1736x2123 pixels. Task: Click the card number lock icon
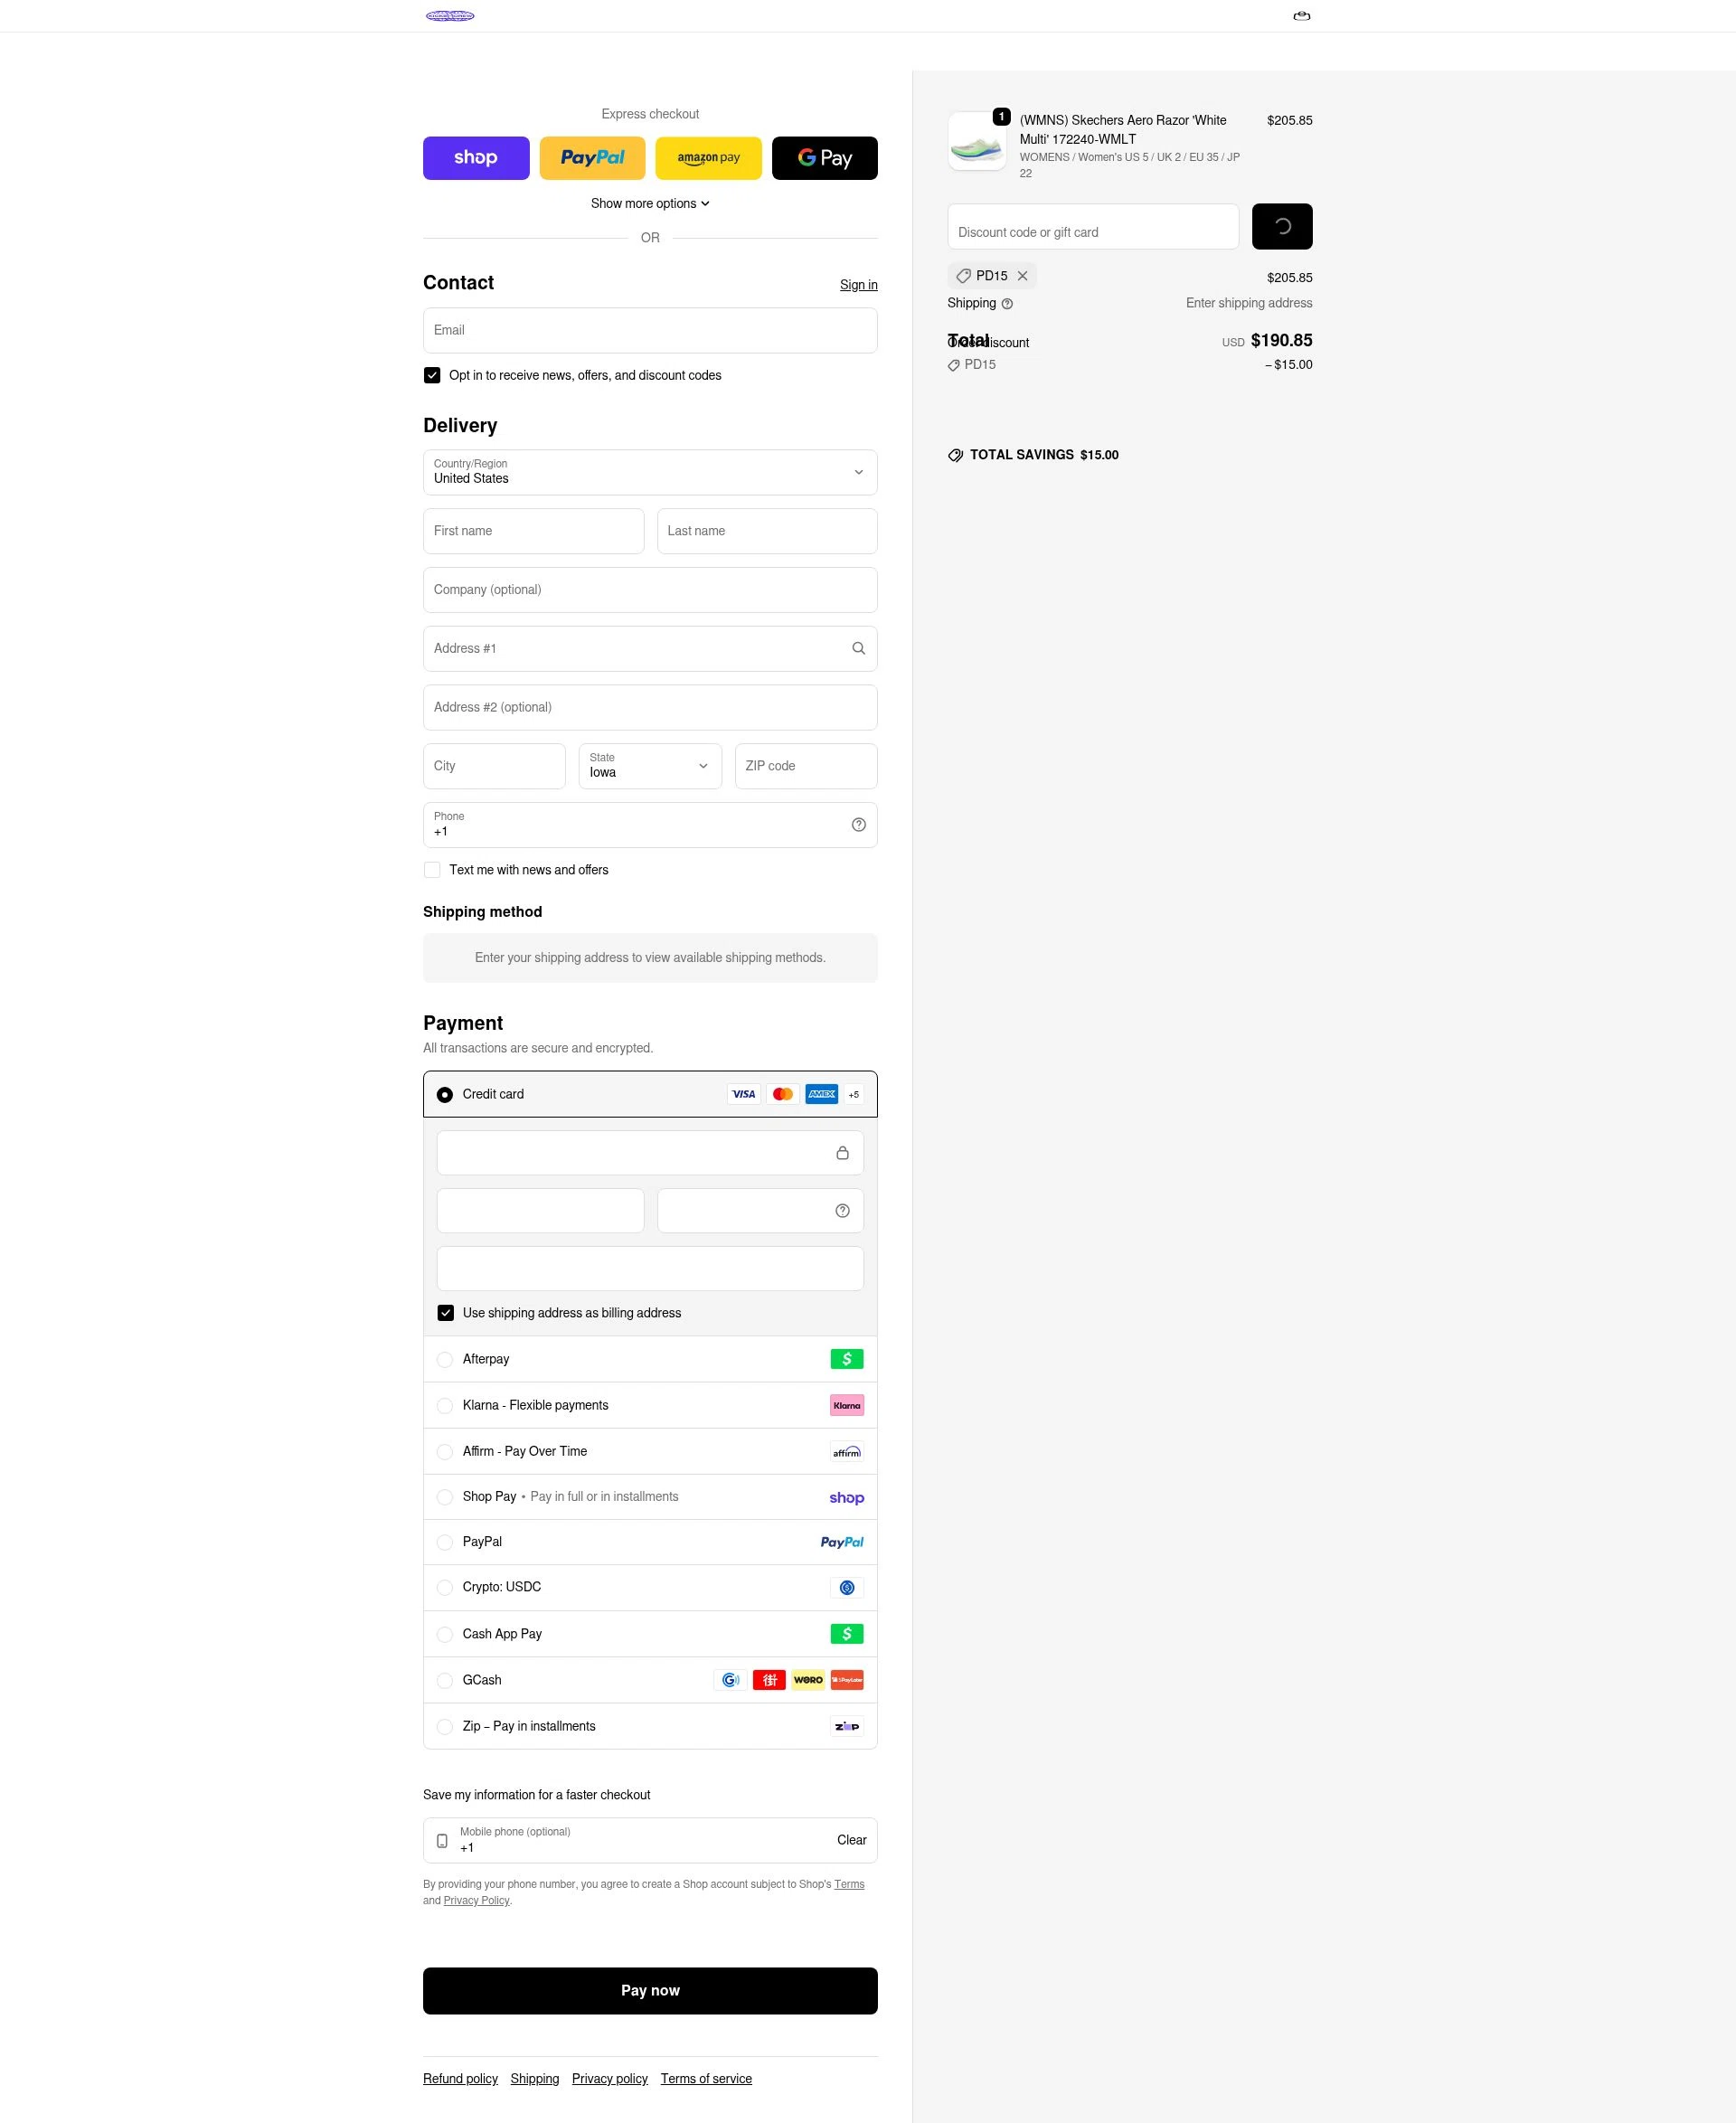pos(842,1153)
